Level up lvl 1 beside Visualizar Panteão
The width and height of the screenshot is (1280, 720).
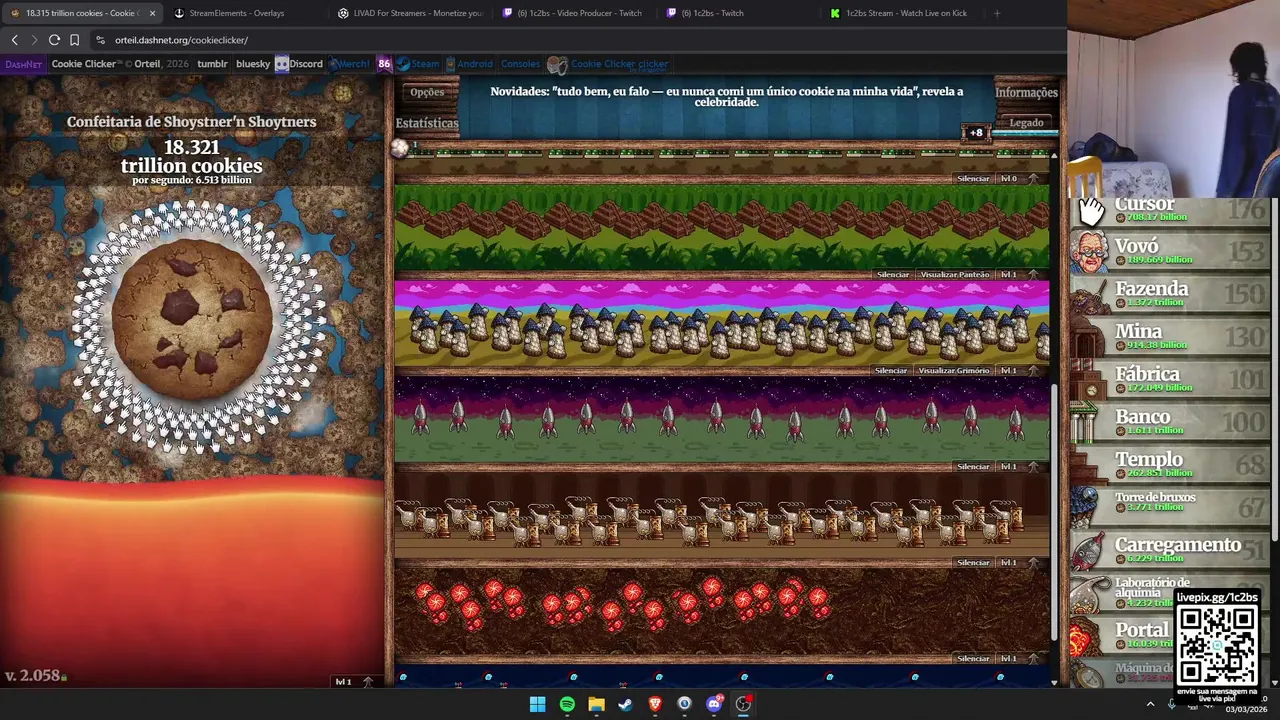[x=1020, y=275]
